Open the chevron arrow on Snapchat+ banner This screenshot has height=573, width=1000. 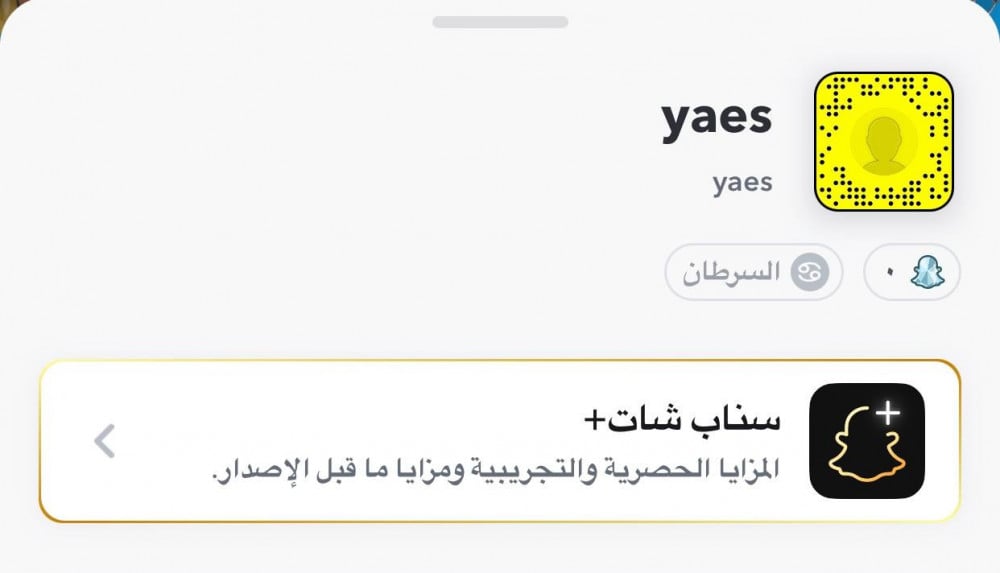tap(105, 441)
